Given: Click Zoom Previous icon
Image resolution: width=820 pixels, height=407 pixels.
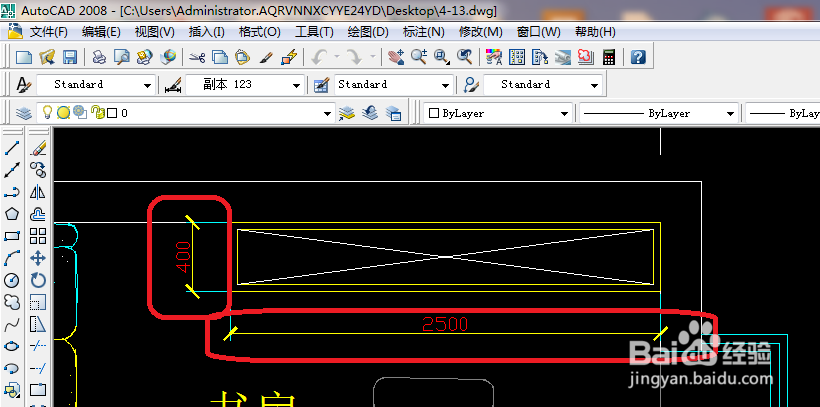Looking at the screenshot, I should (465, 57).
